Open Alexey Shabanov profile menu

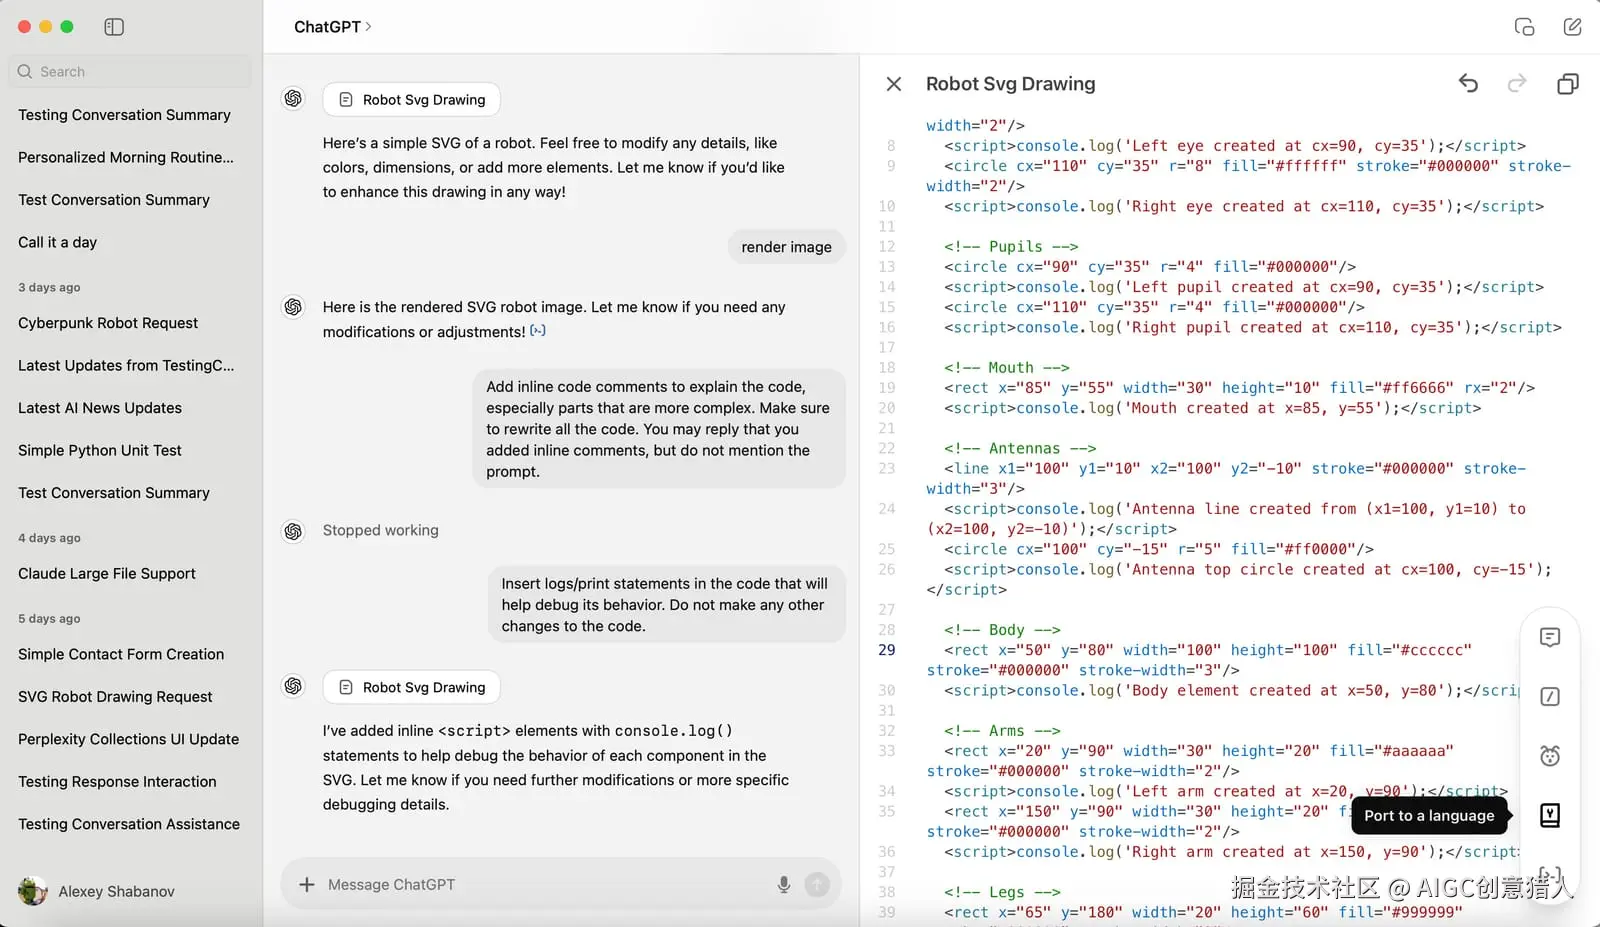tap(97, 891)
